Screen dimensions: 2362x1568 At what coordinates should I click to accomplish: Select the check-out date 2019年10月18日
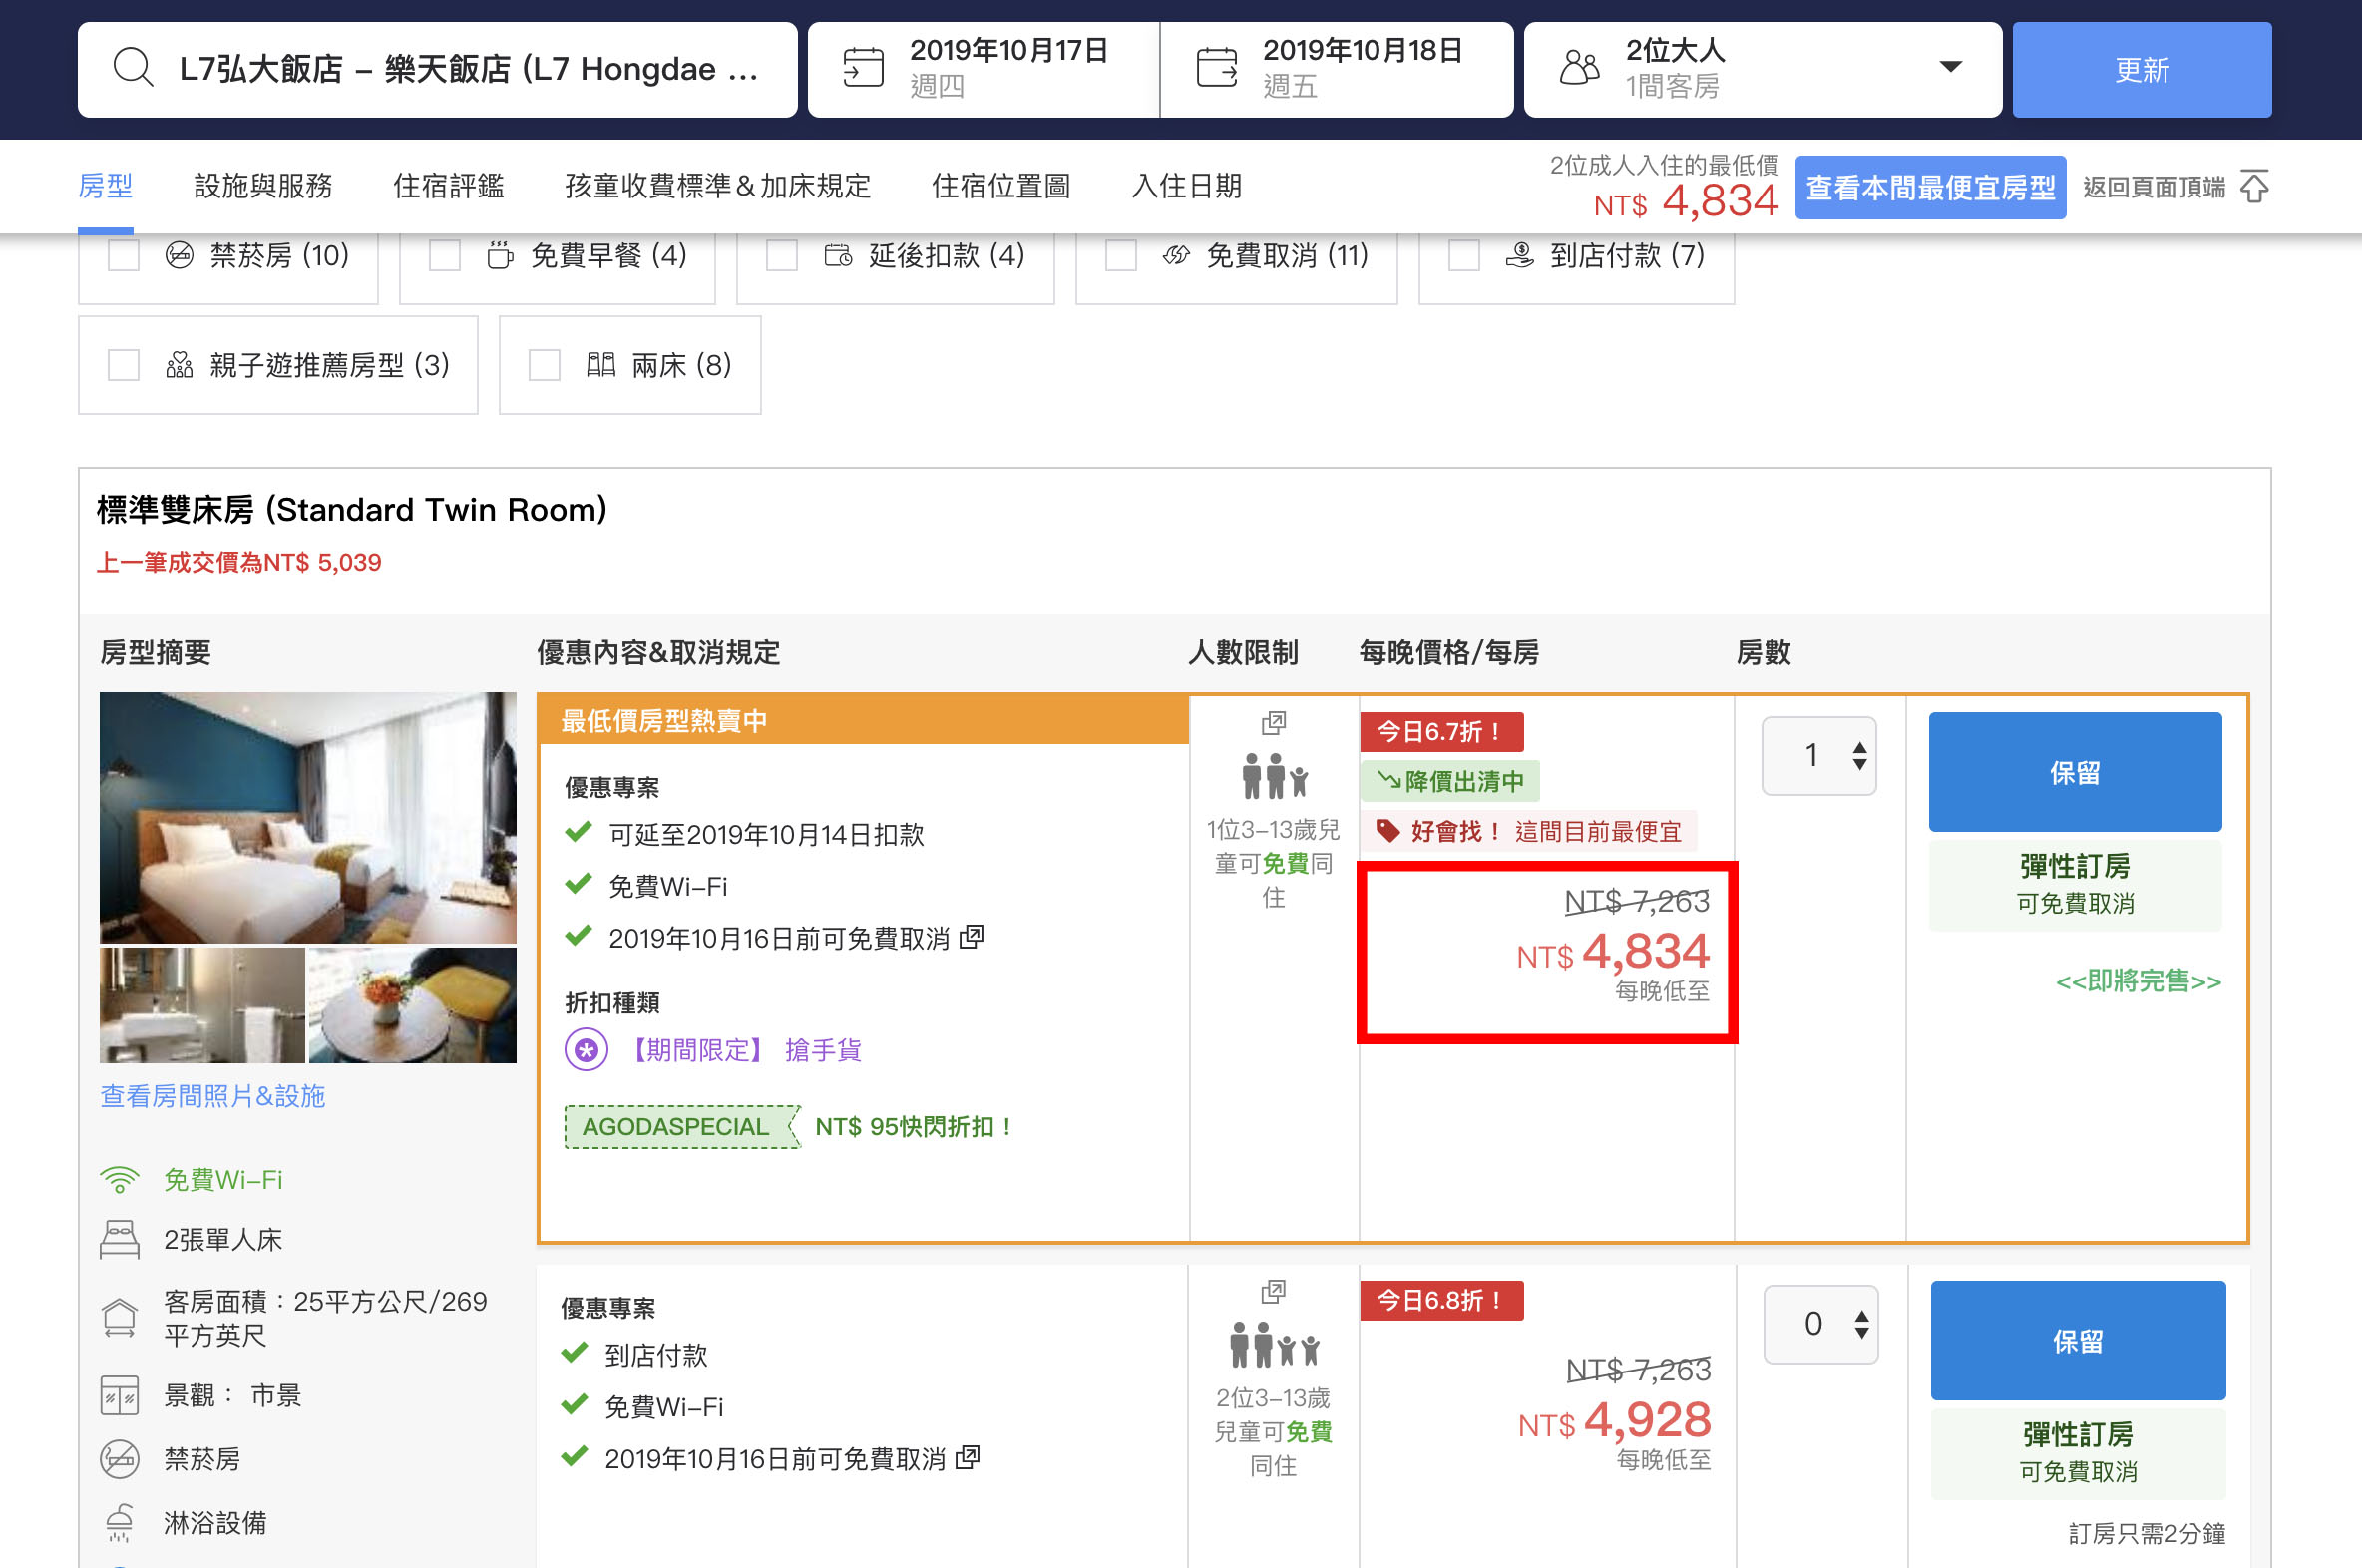pos(1337,69)
